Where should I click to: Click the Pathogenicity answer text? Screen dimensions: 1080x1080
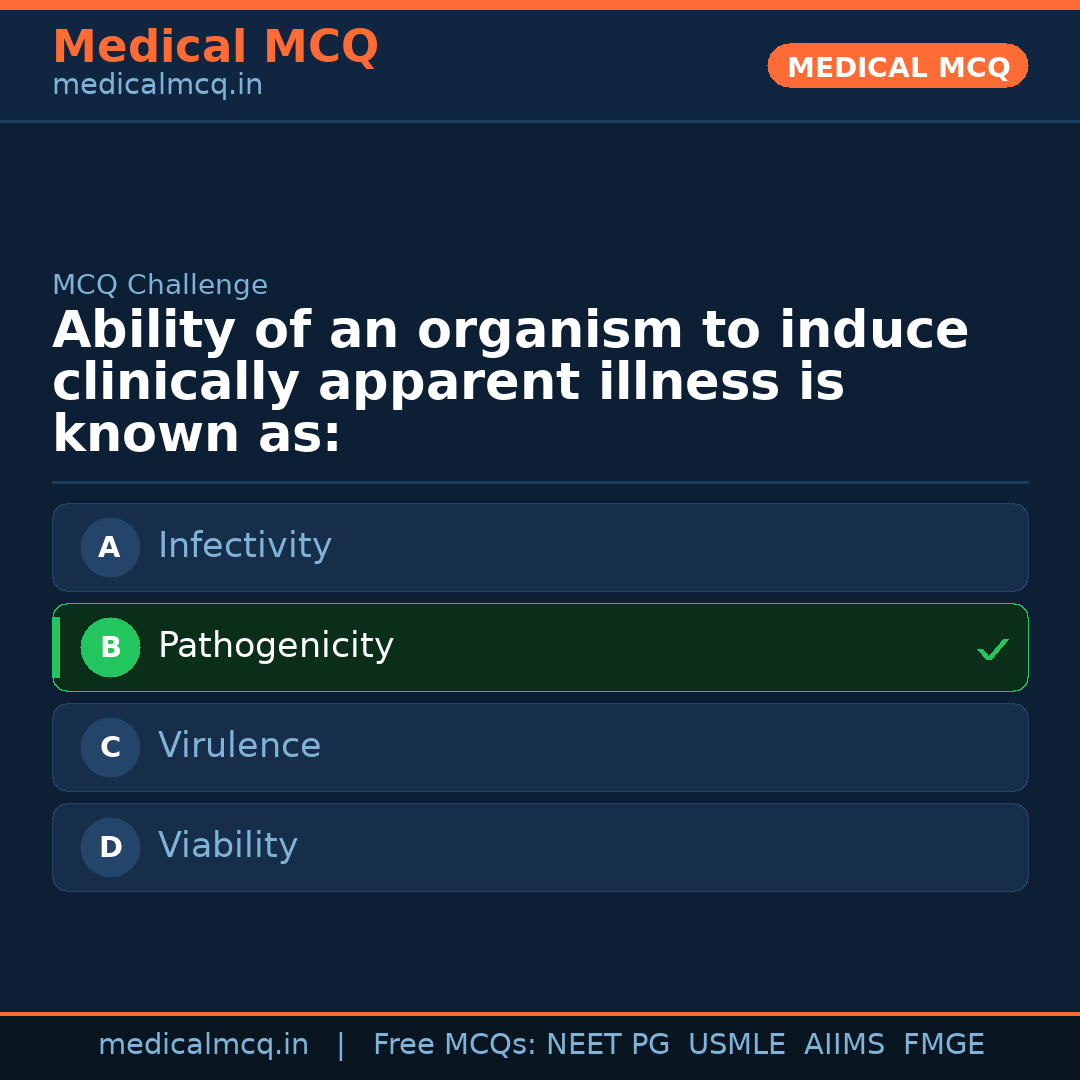pyautogui.click(x=276, y=646)
